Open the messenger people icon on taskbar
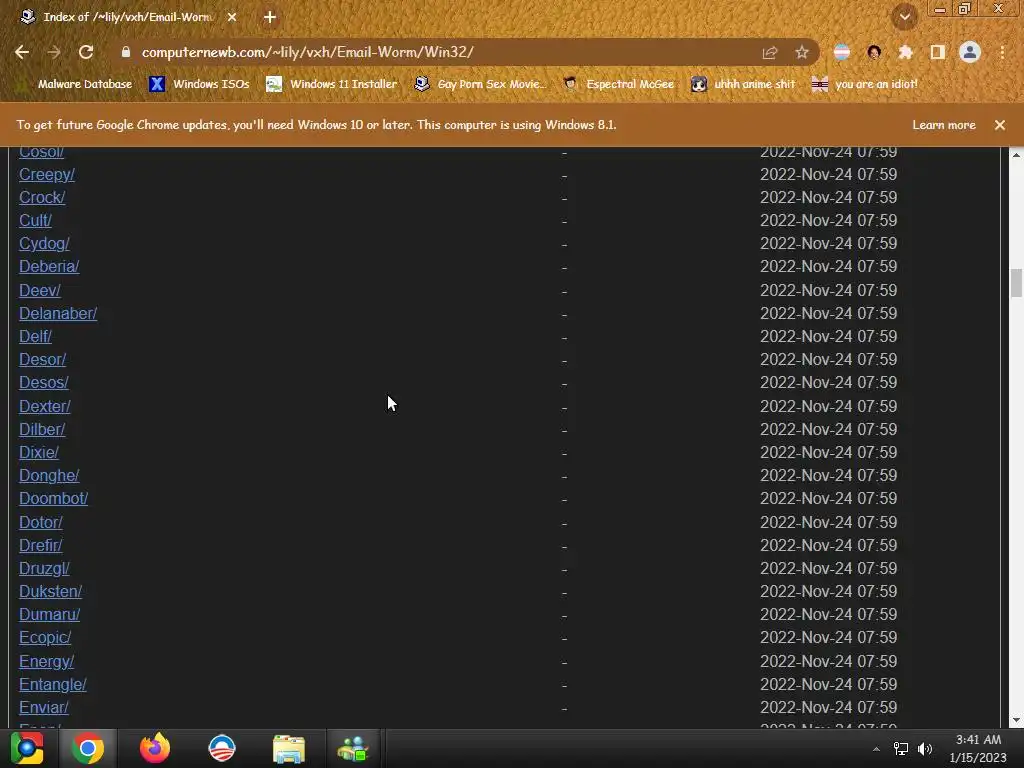Screen dimensions: 1024x768 coord(353,748)
